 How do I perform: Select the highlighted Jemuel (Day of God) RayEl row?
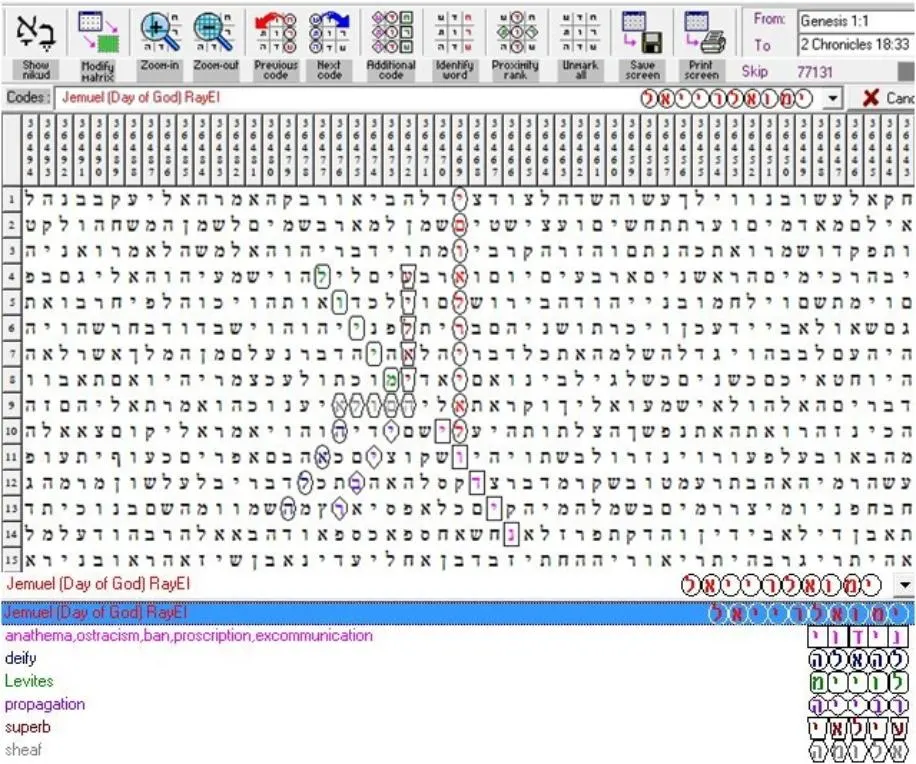(458, 613)
